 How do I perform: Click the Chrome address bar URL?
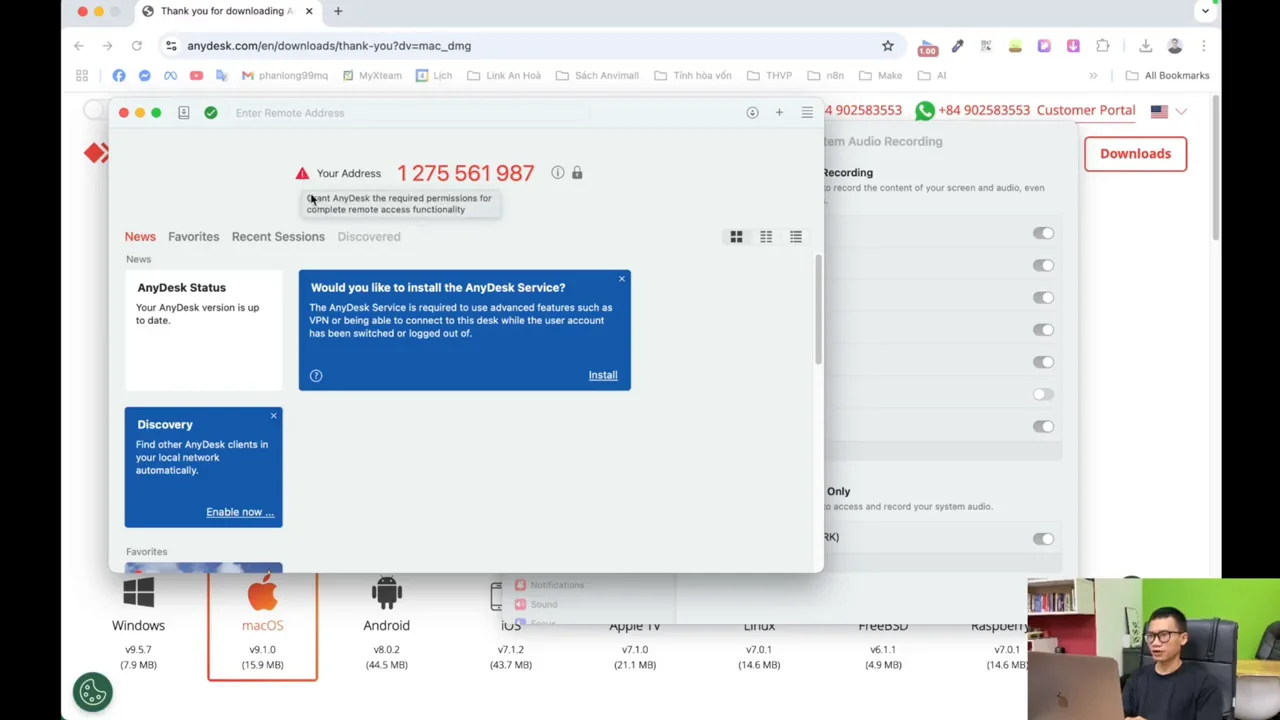click(x=329, y=46)
